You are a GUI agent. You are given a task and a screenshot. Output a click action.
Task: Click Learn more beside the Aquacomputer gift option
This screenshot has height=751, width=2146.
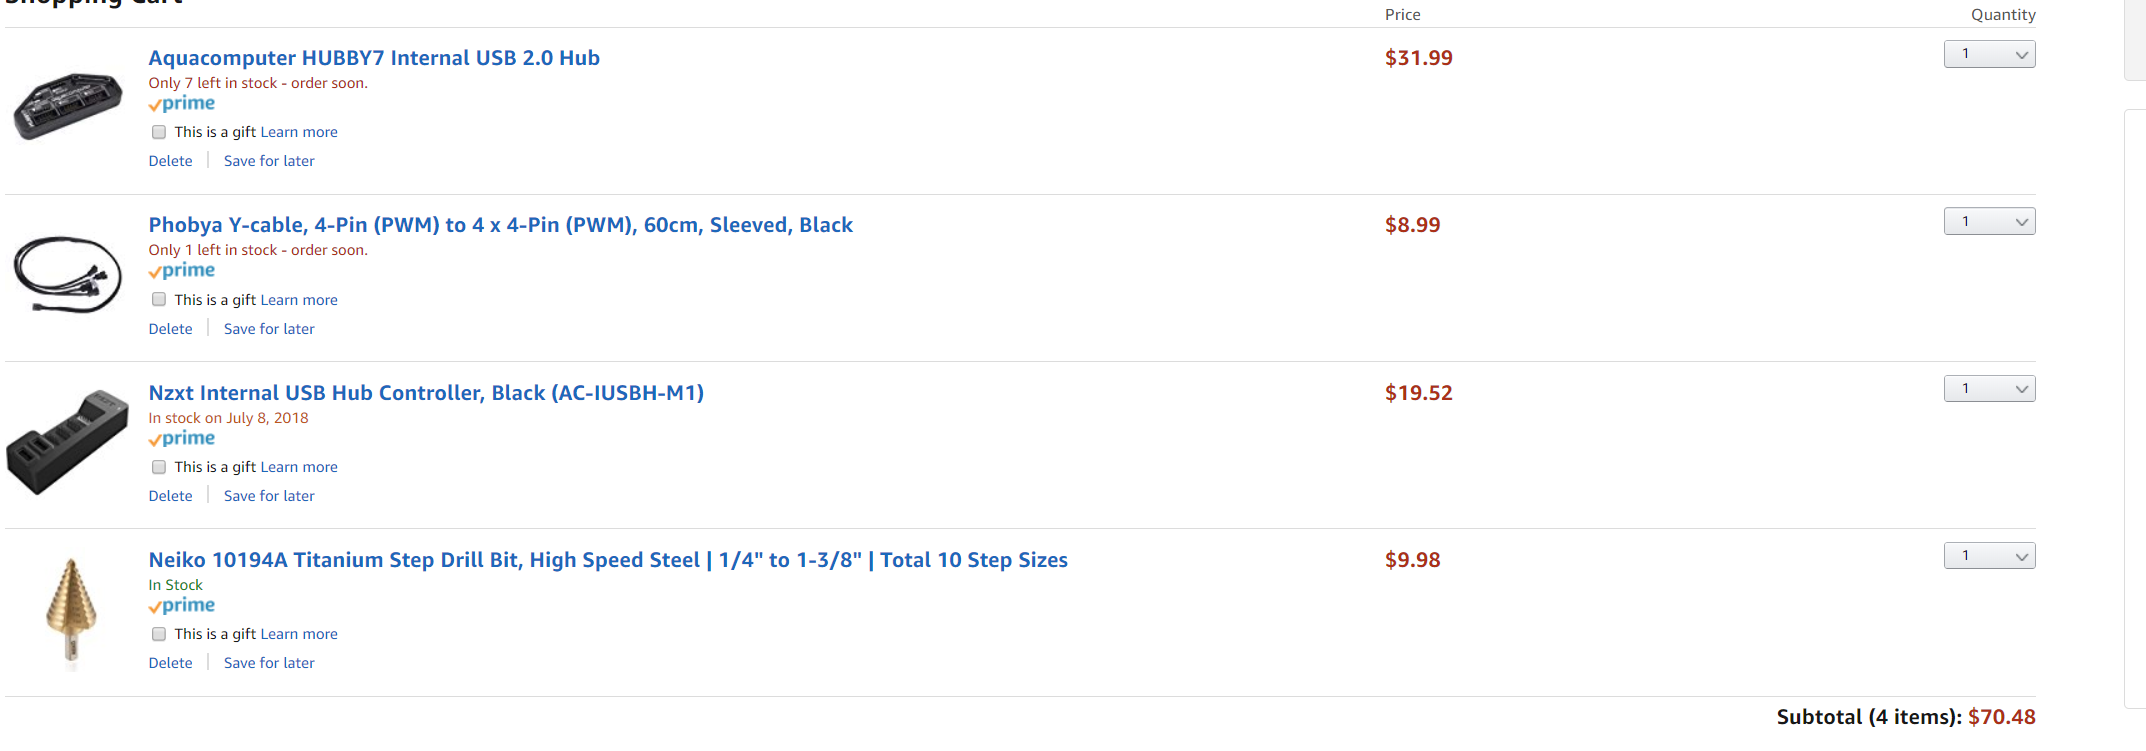coord(299,132)
